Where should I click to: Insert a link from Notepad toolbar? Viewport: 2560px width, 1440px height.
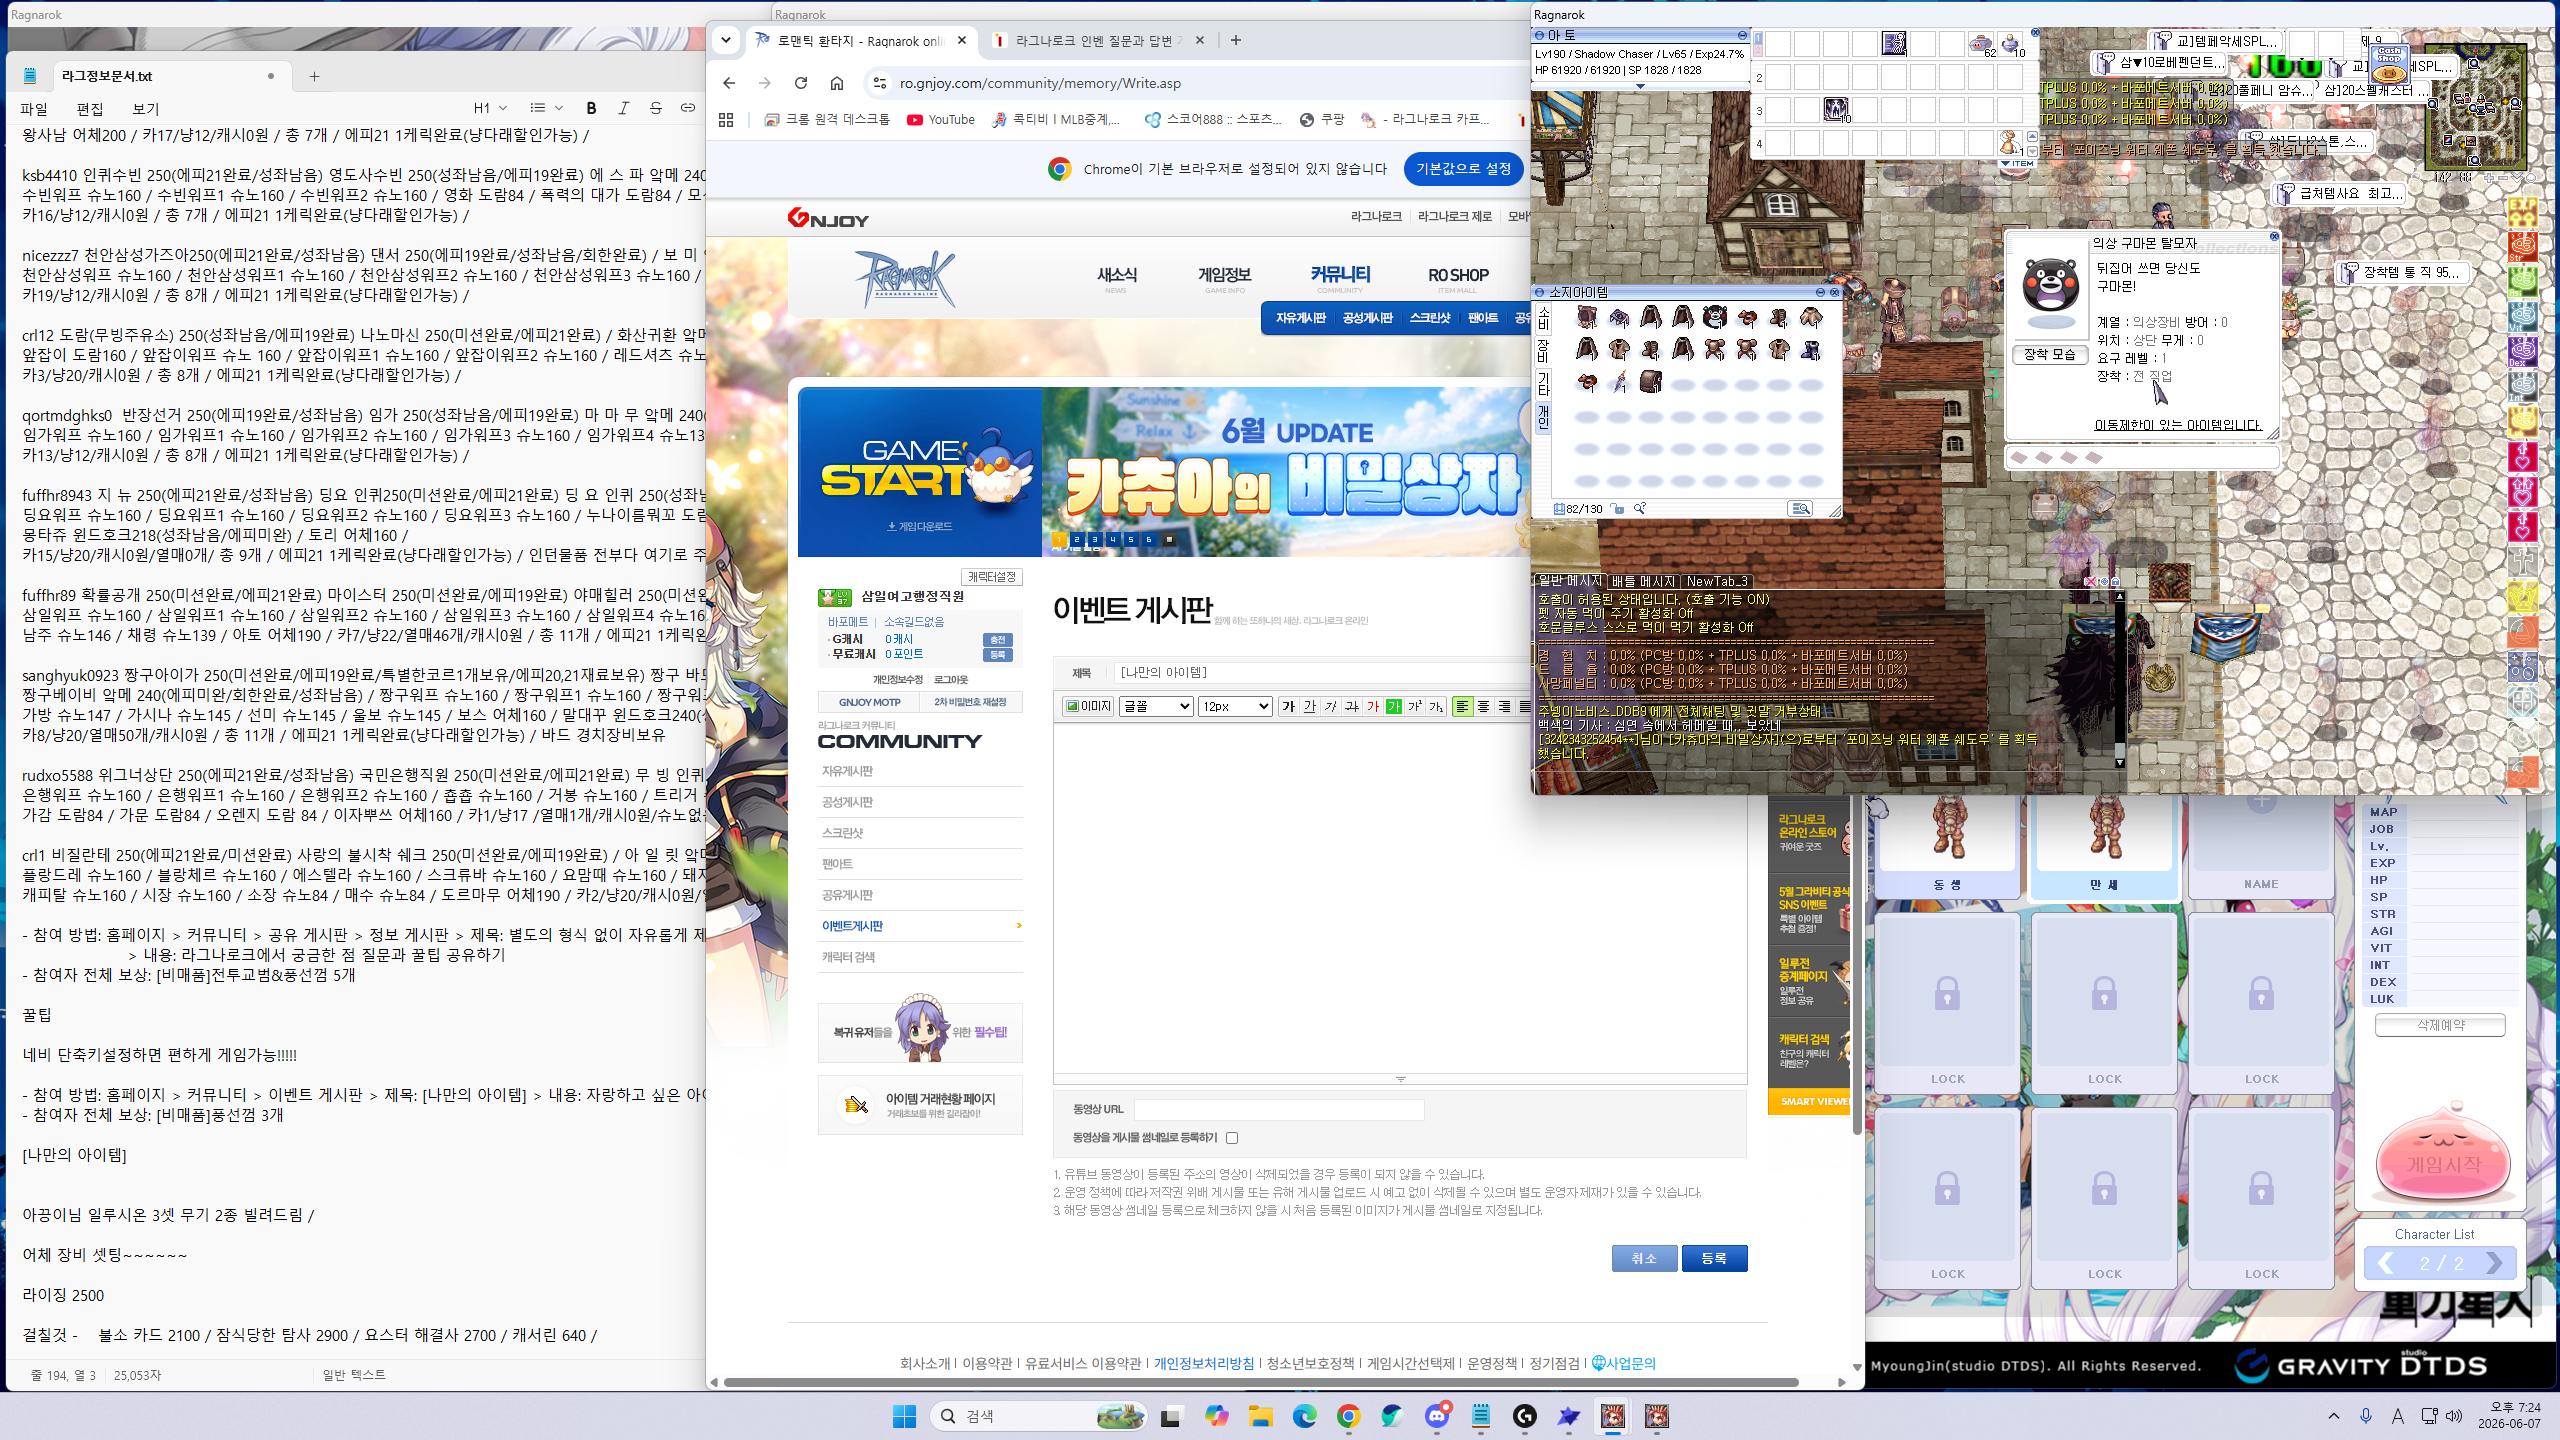[x=688, y=108]
